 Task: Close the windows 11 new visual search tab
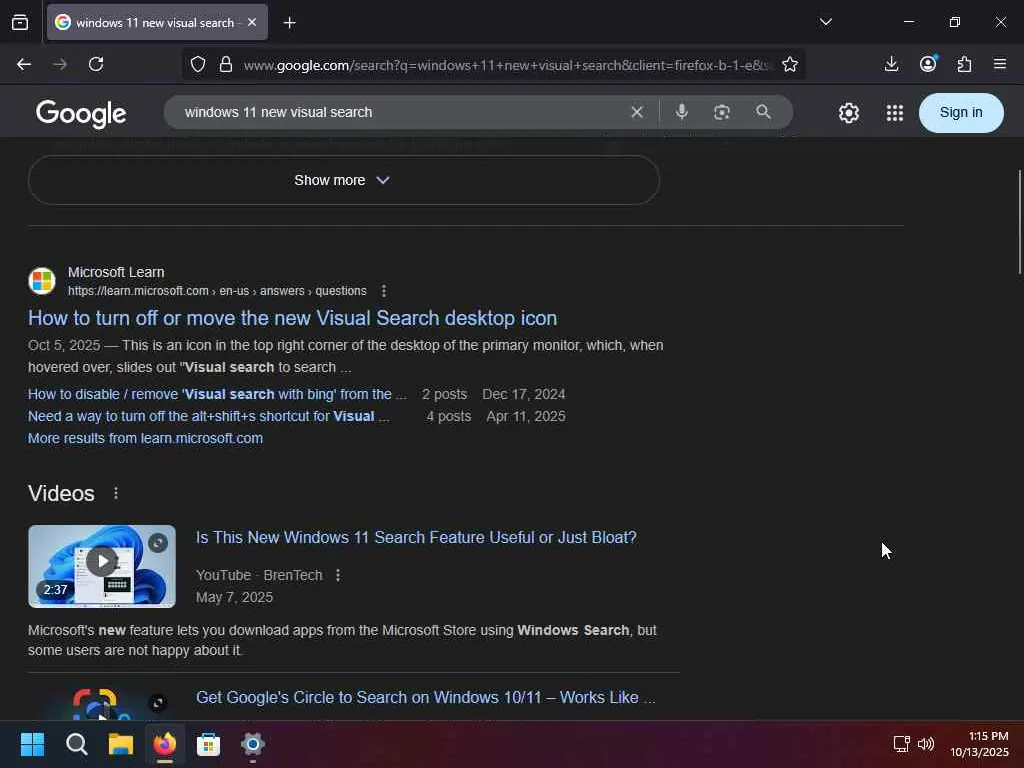pyautogui.click(x=252, y=22)
